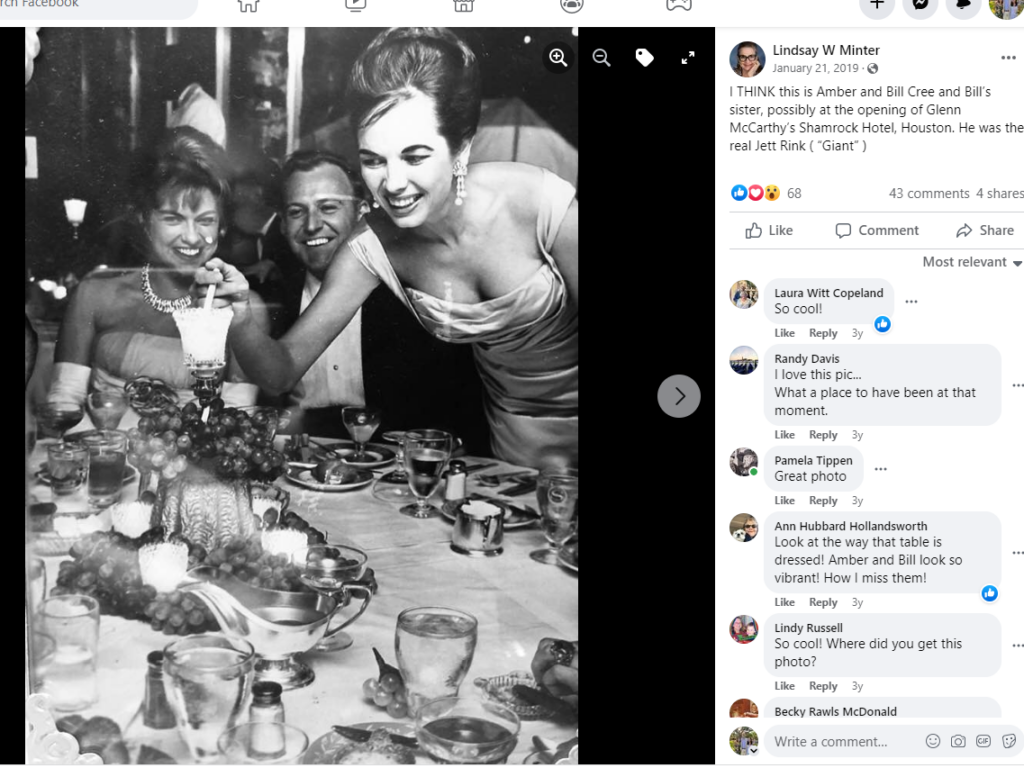Viewport: 1024px width, 768px height.
Task: Add a GIF to the comment
Action: coord(983,741)
